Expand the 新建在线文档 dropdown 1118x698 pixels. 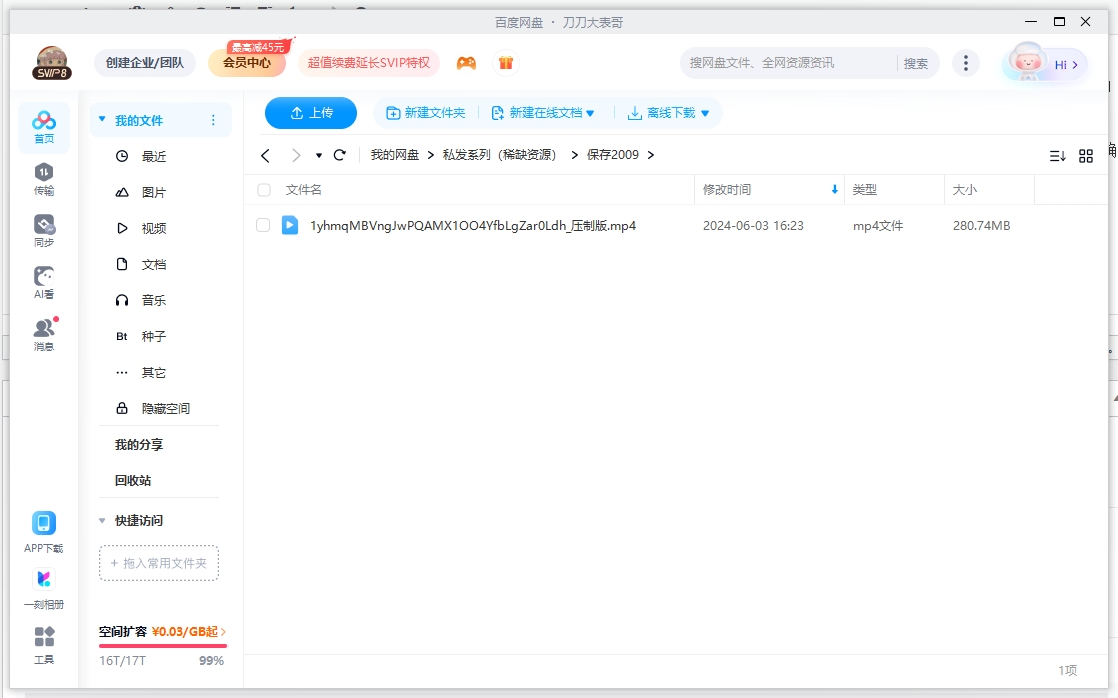[x=590, y=114]
